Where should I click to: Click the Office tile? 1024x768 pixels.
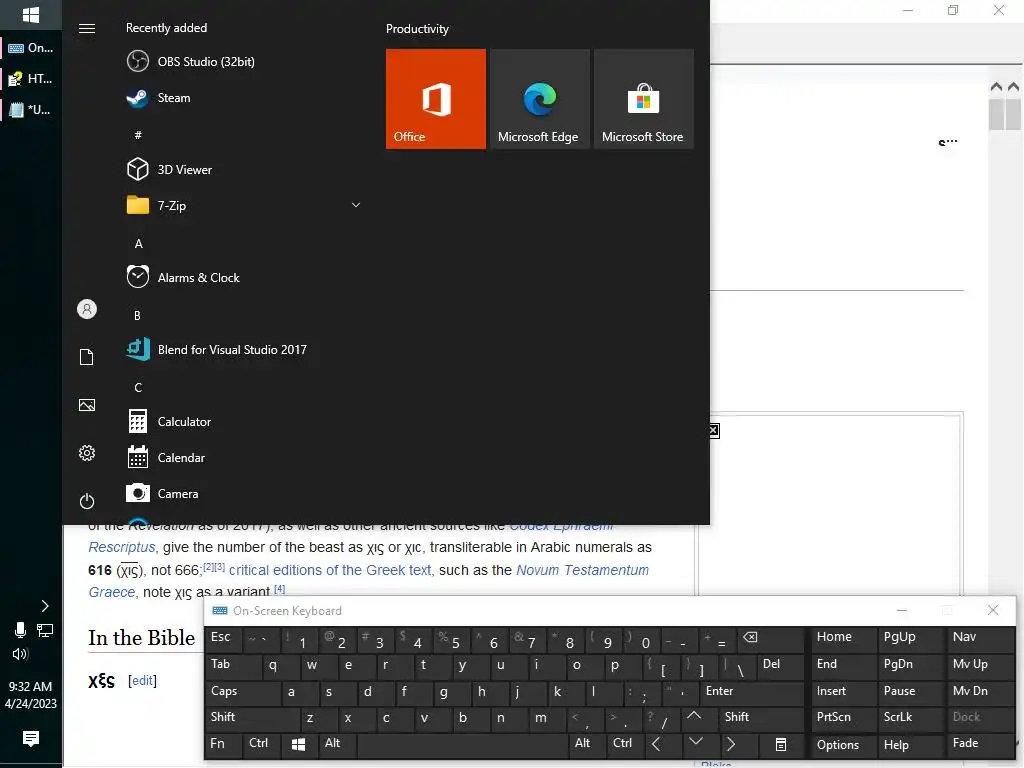(436, 99)
